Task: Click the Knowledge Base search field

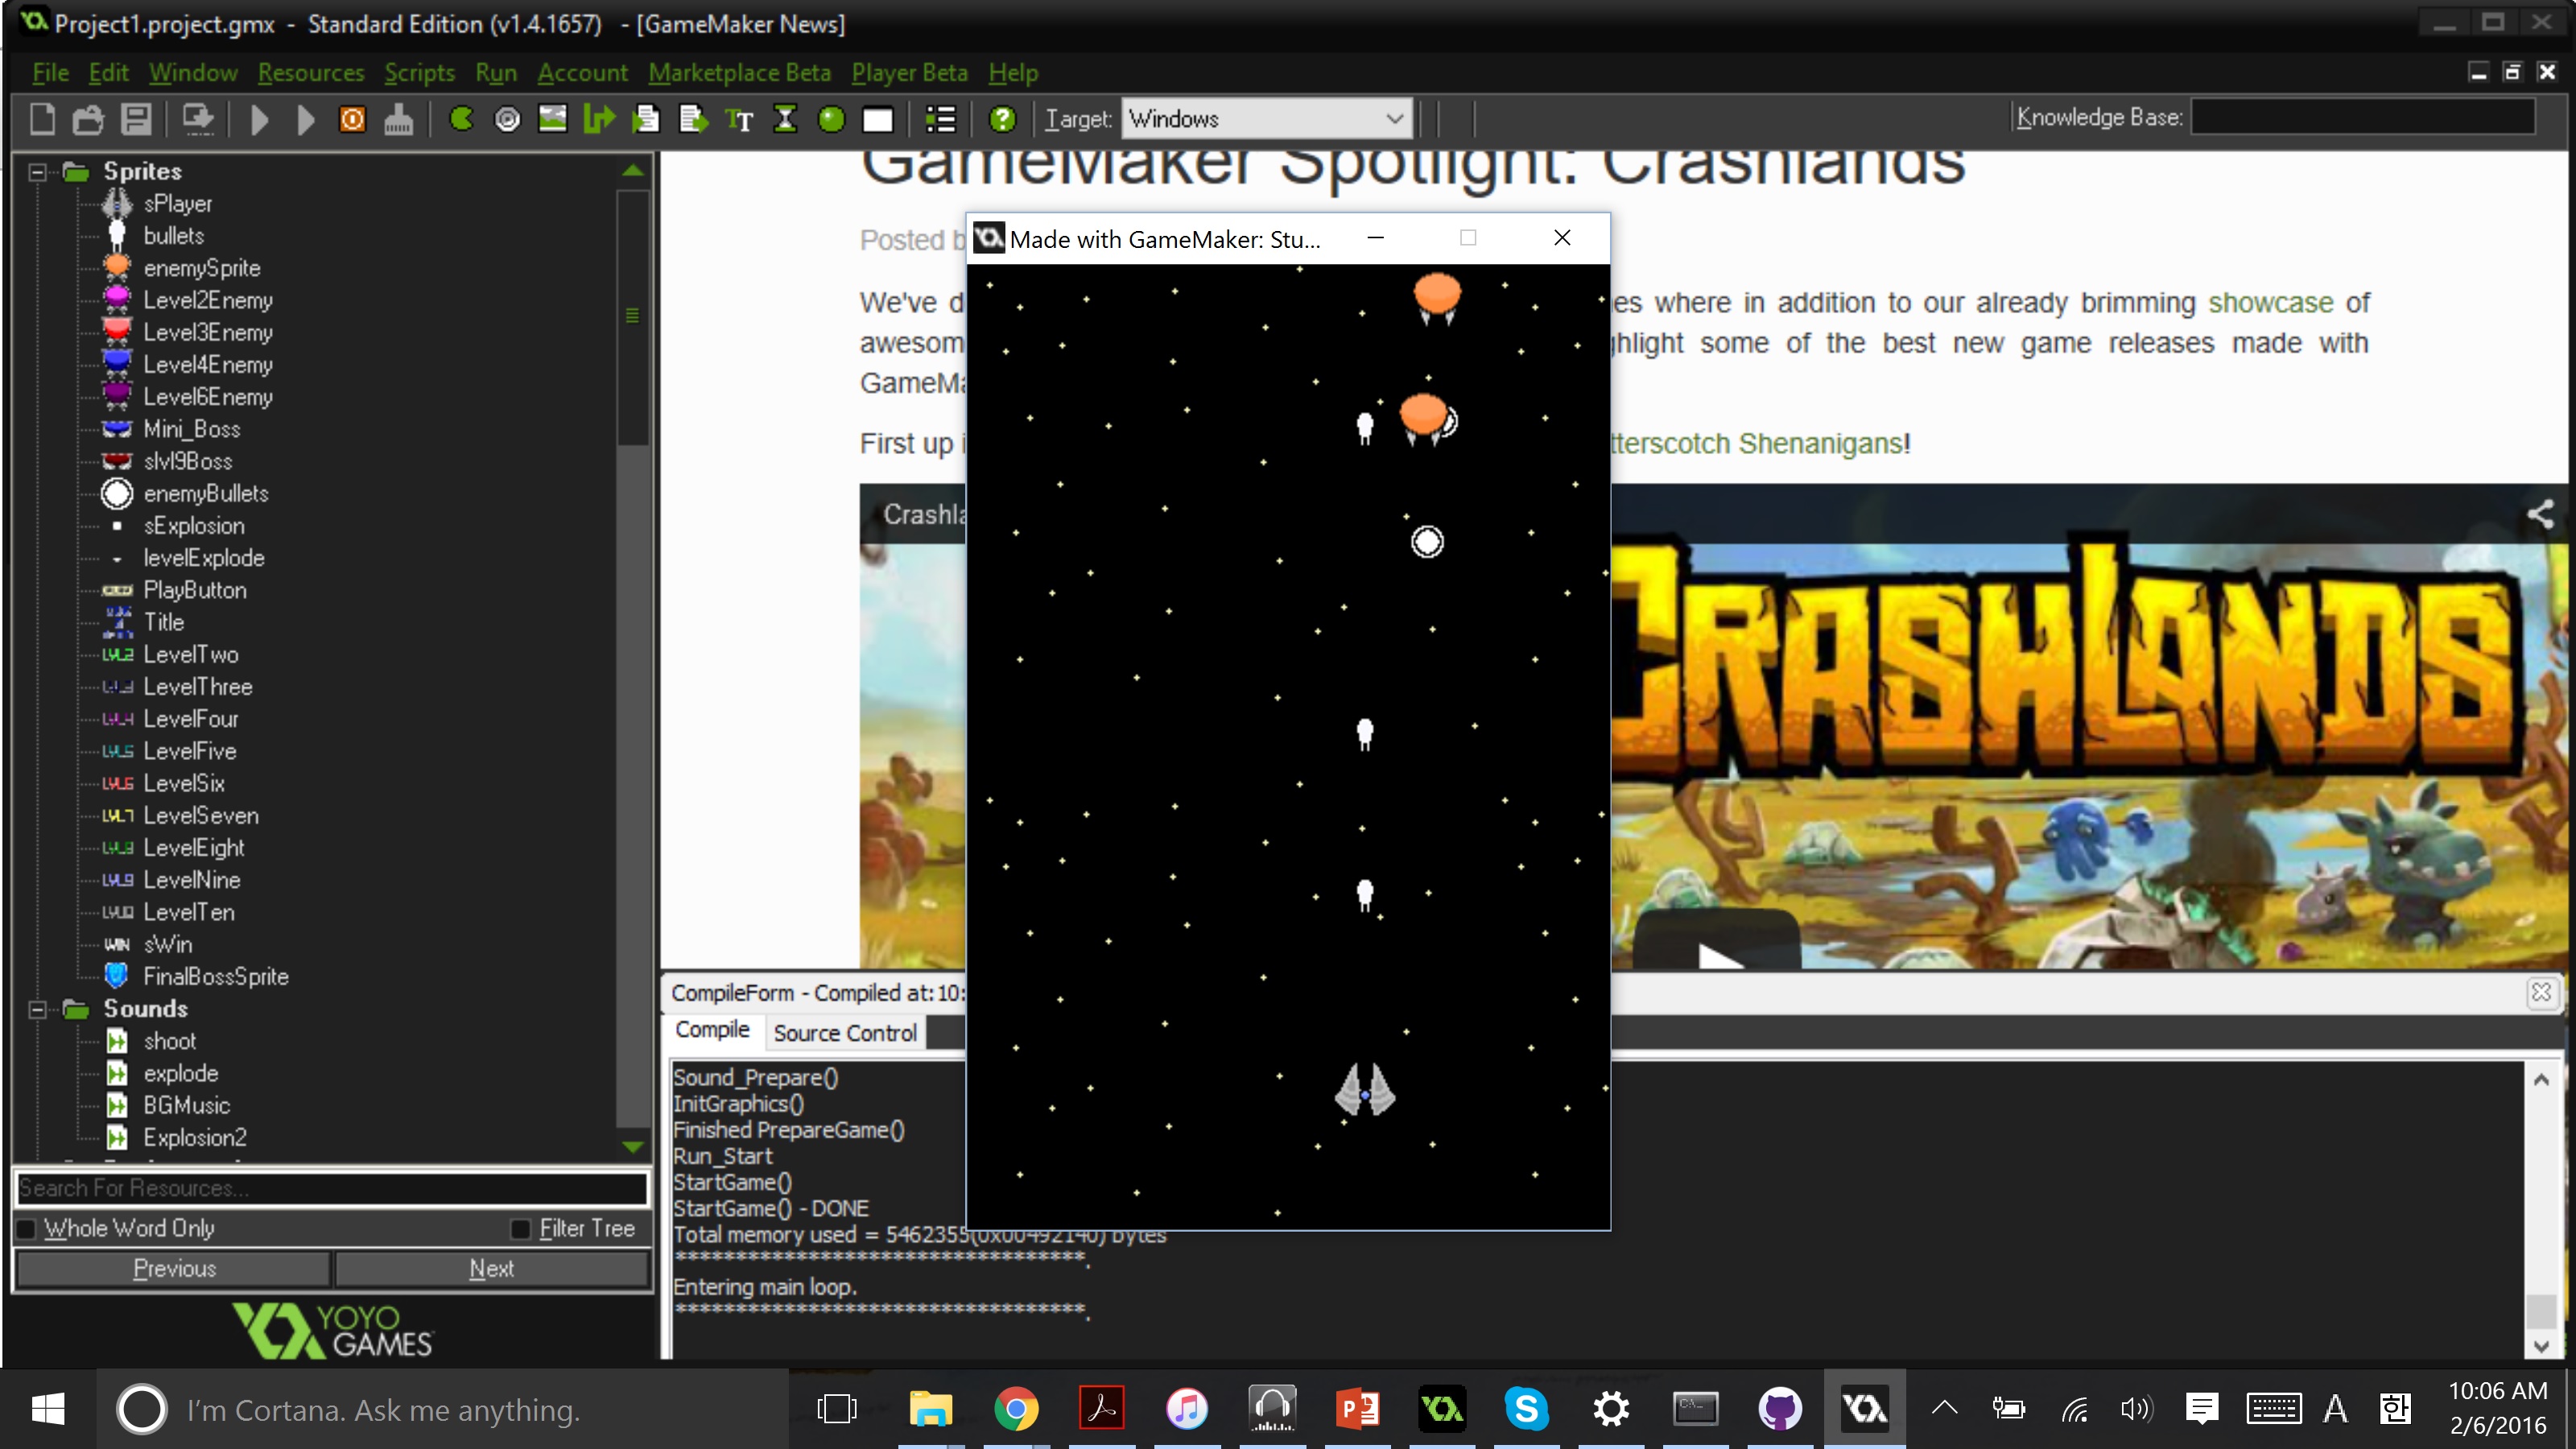Action: pyautogui.click(x=2362, y=118)
